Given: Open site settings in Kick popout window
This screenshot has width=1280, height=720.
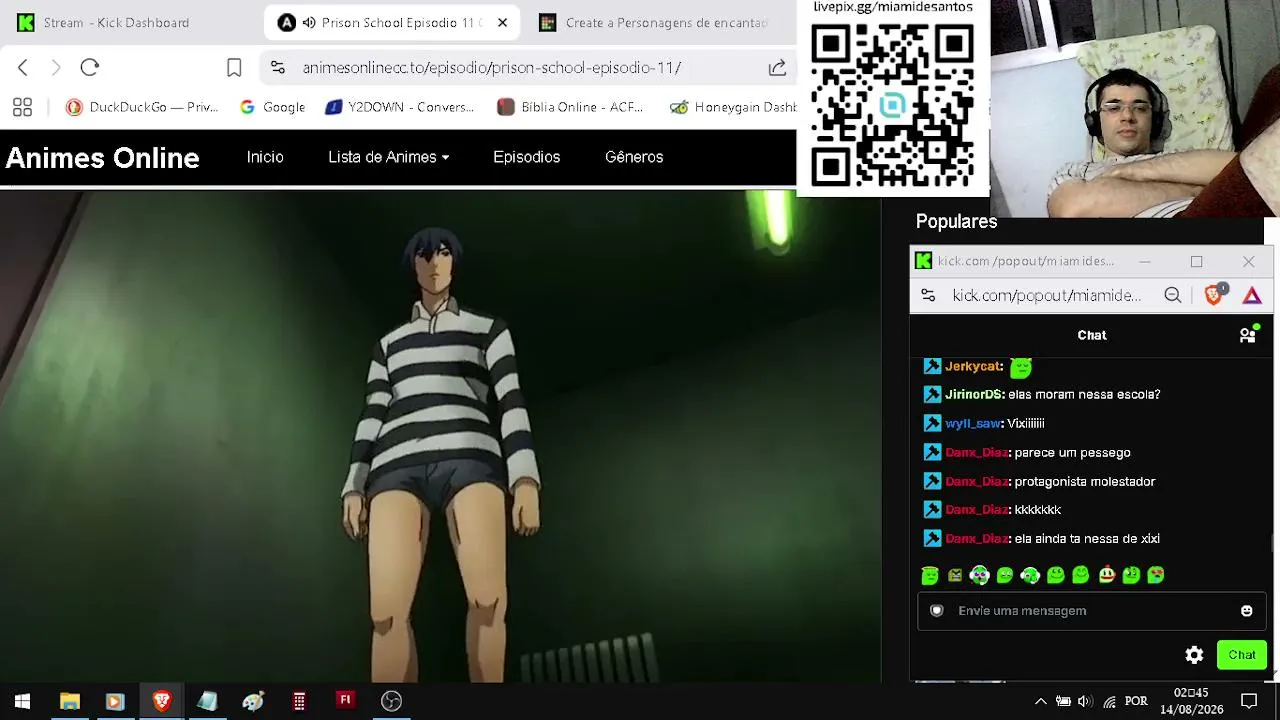Looking at the screenshot, I should pyautogui.click(x=928, y=295).
